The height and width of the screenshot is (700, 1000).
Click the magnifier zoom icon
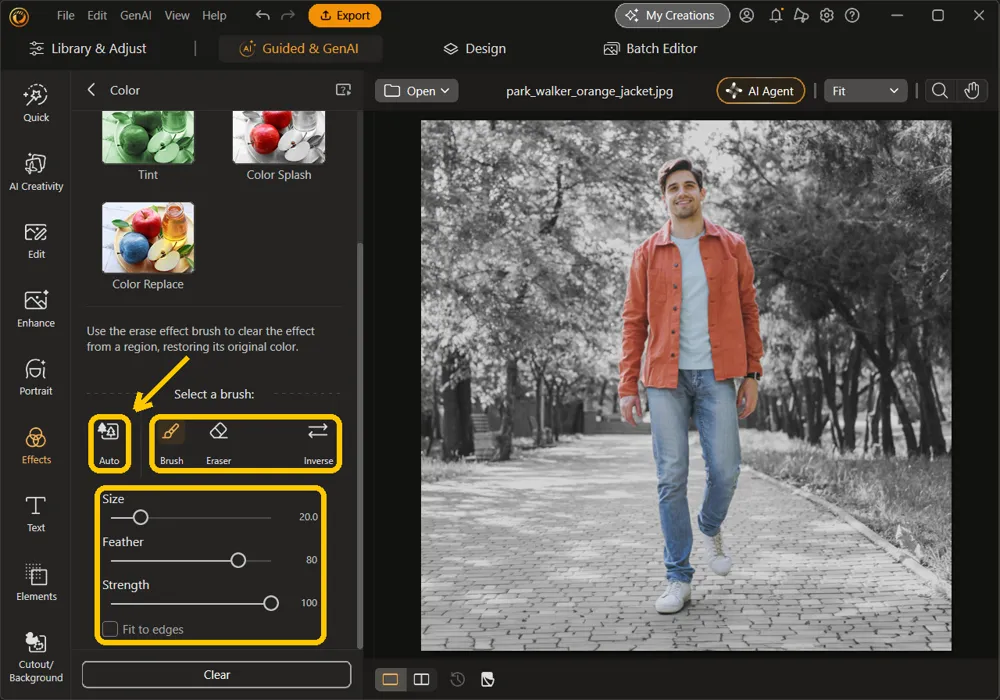[x=939, y=91]
